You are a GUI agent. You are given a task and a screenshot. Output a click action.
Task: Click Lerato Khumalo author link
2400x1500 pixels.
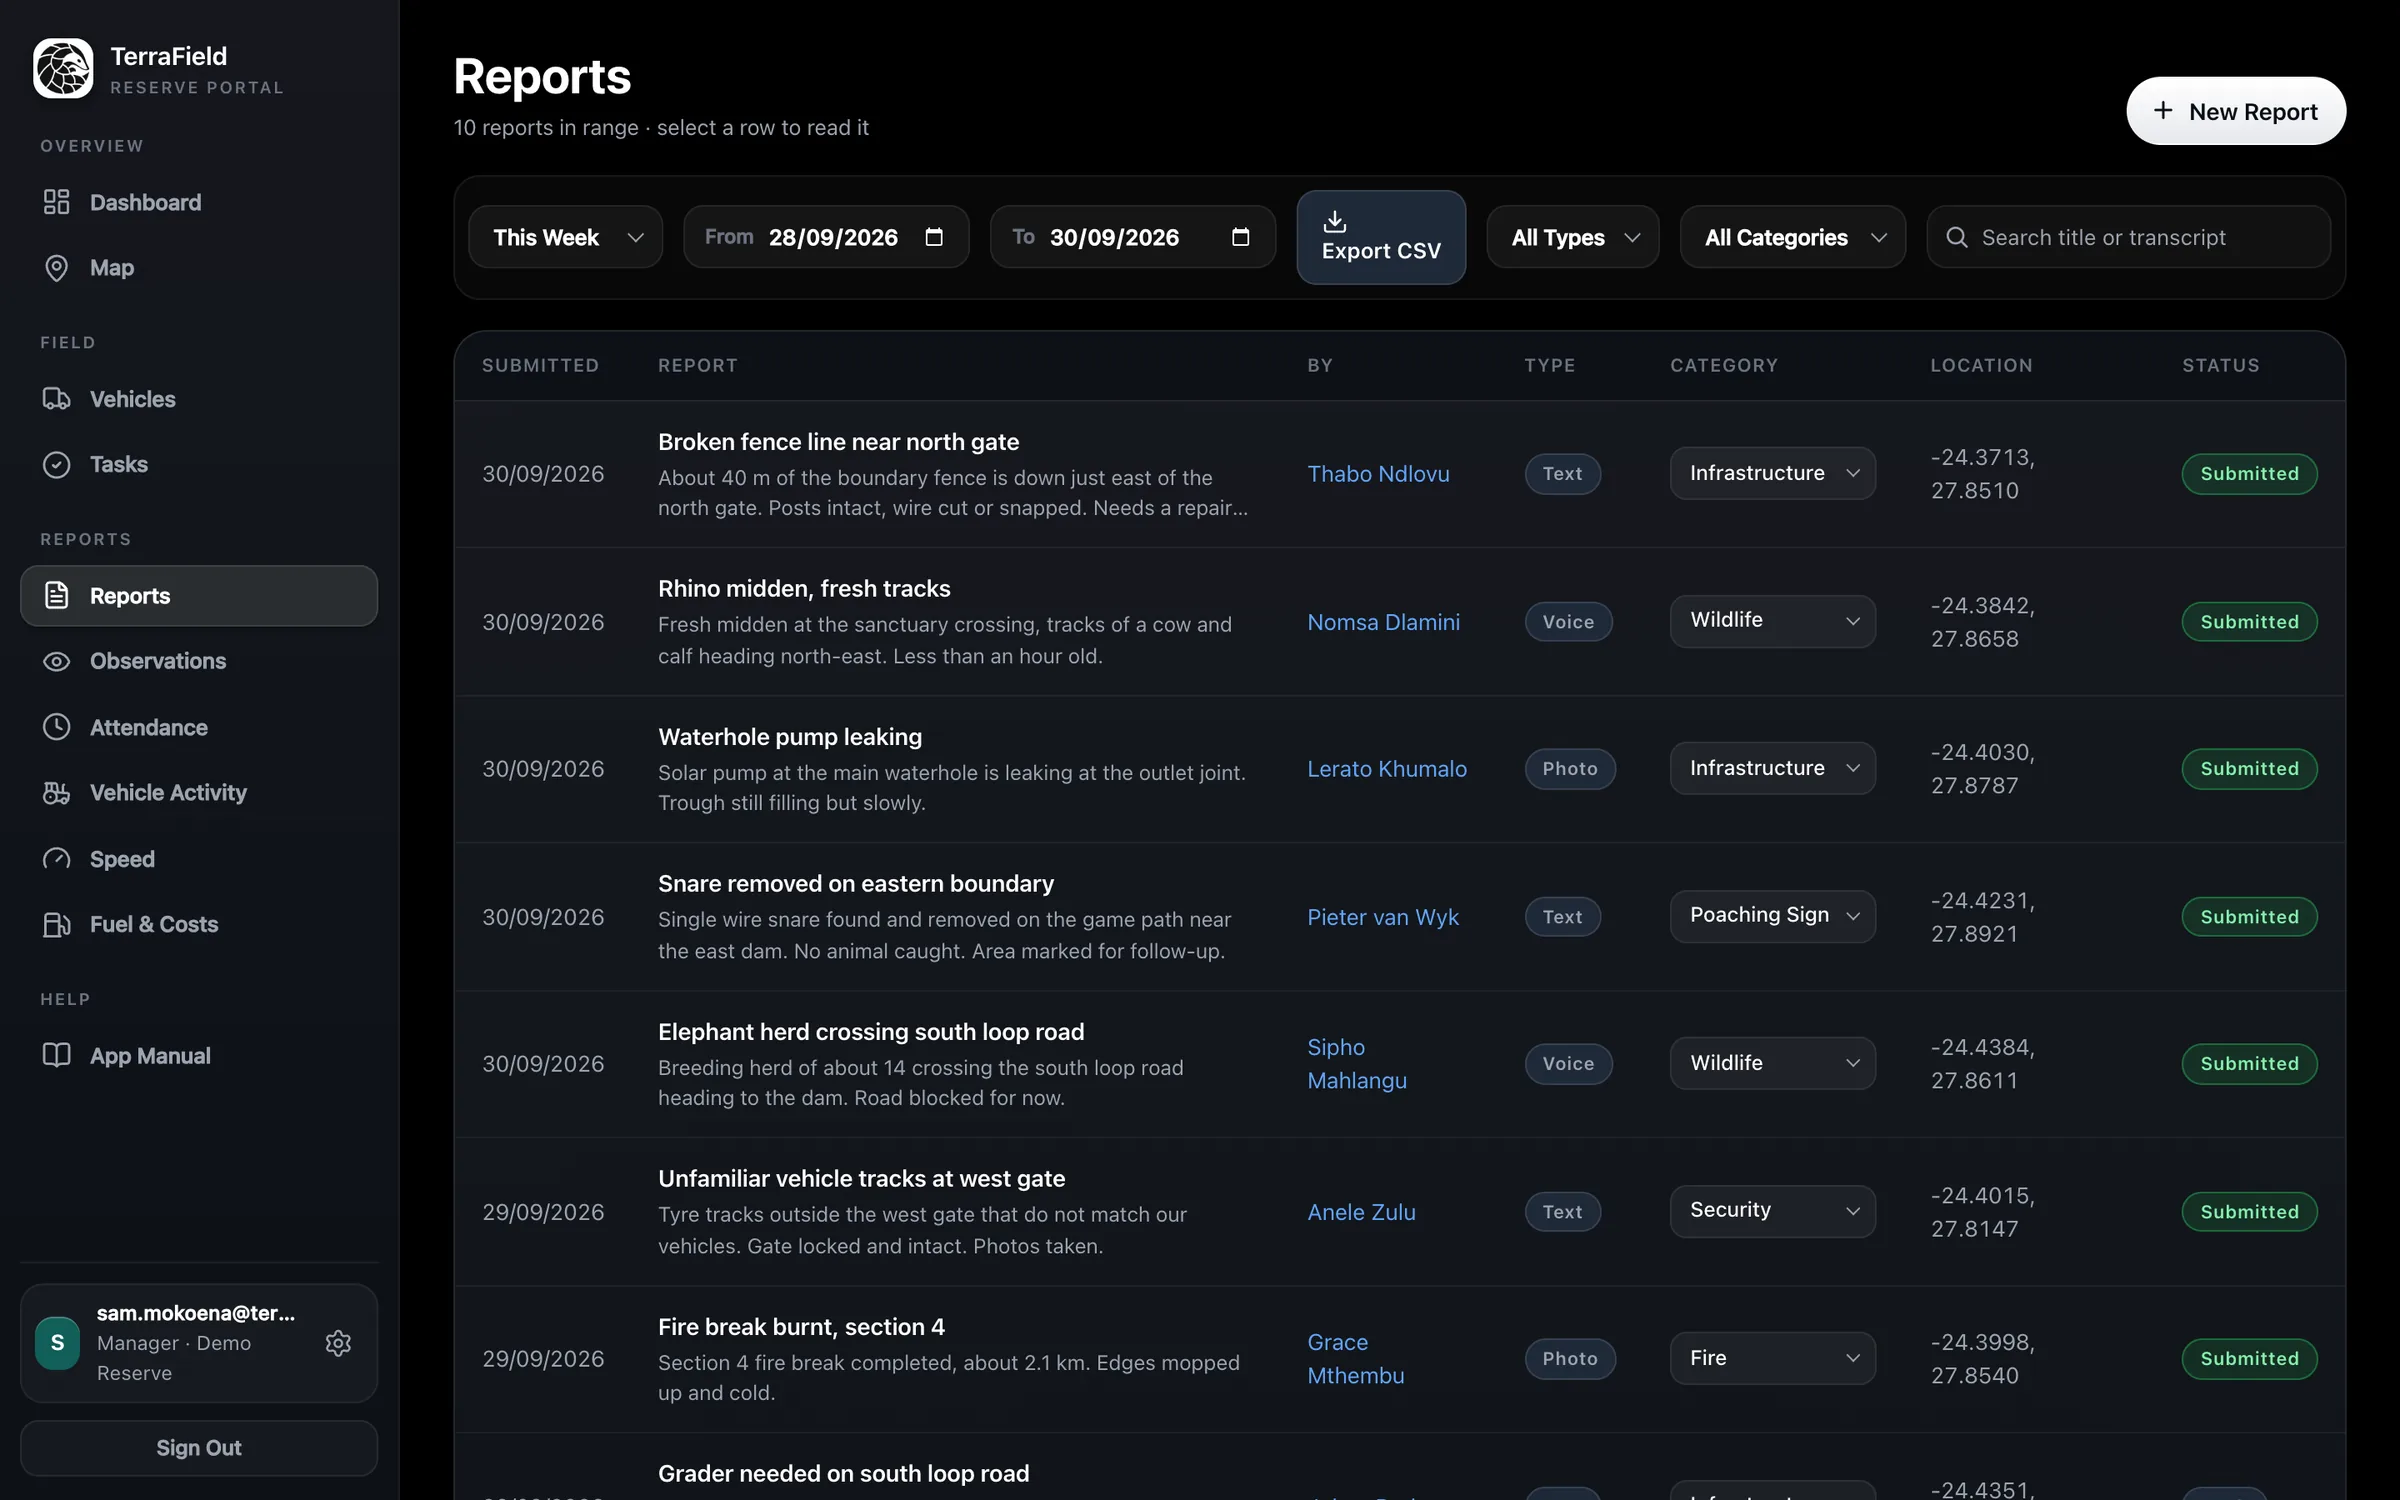pyautogui.click(x=1387, y=768)
